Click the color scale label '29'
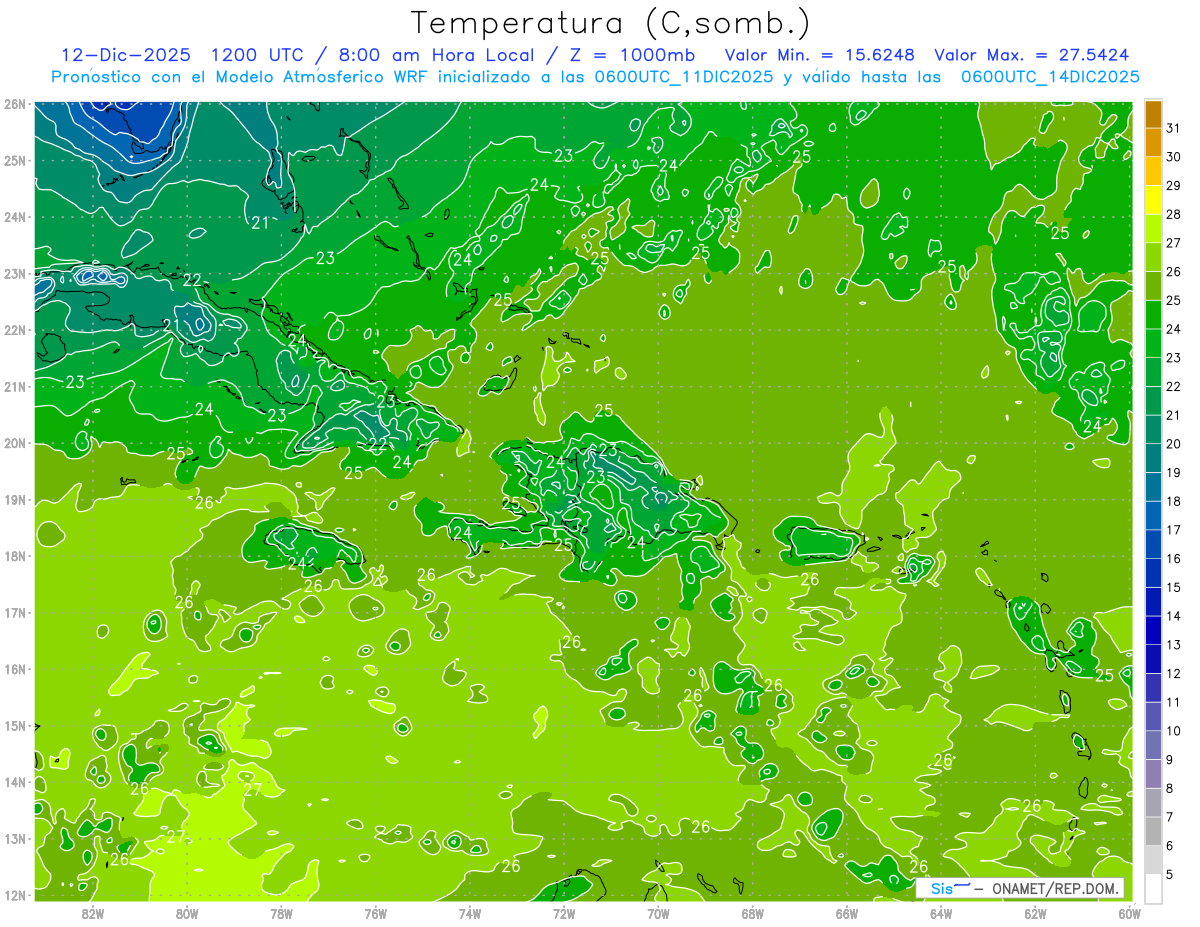Image resolution: width=1200 pixels, height=927 pixels. coord(1174,185)
